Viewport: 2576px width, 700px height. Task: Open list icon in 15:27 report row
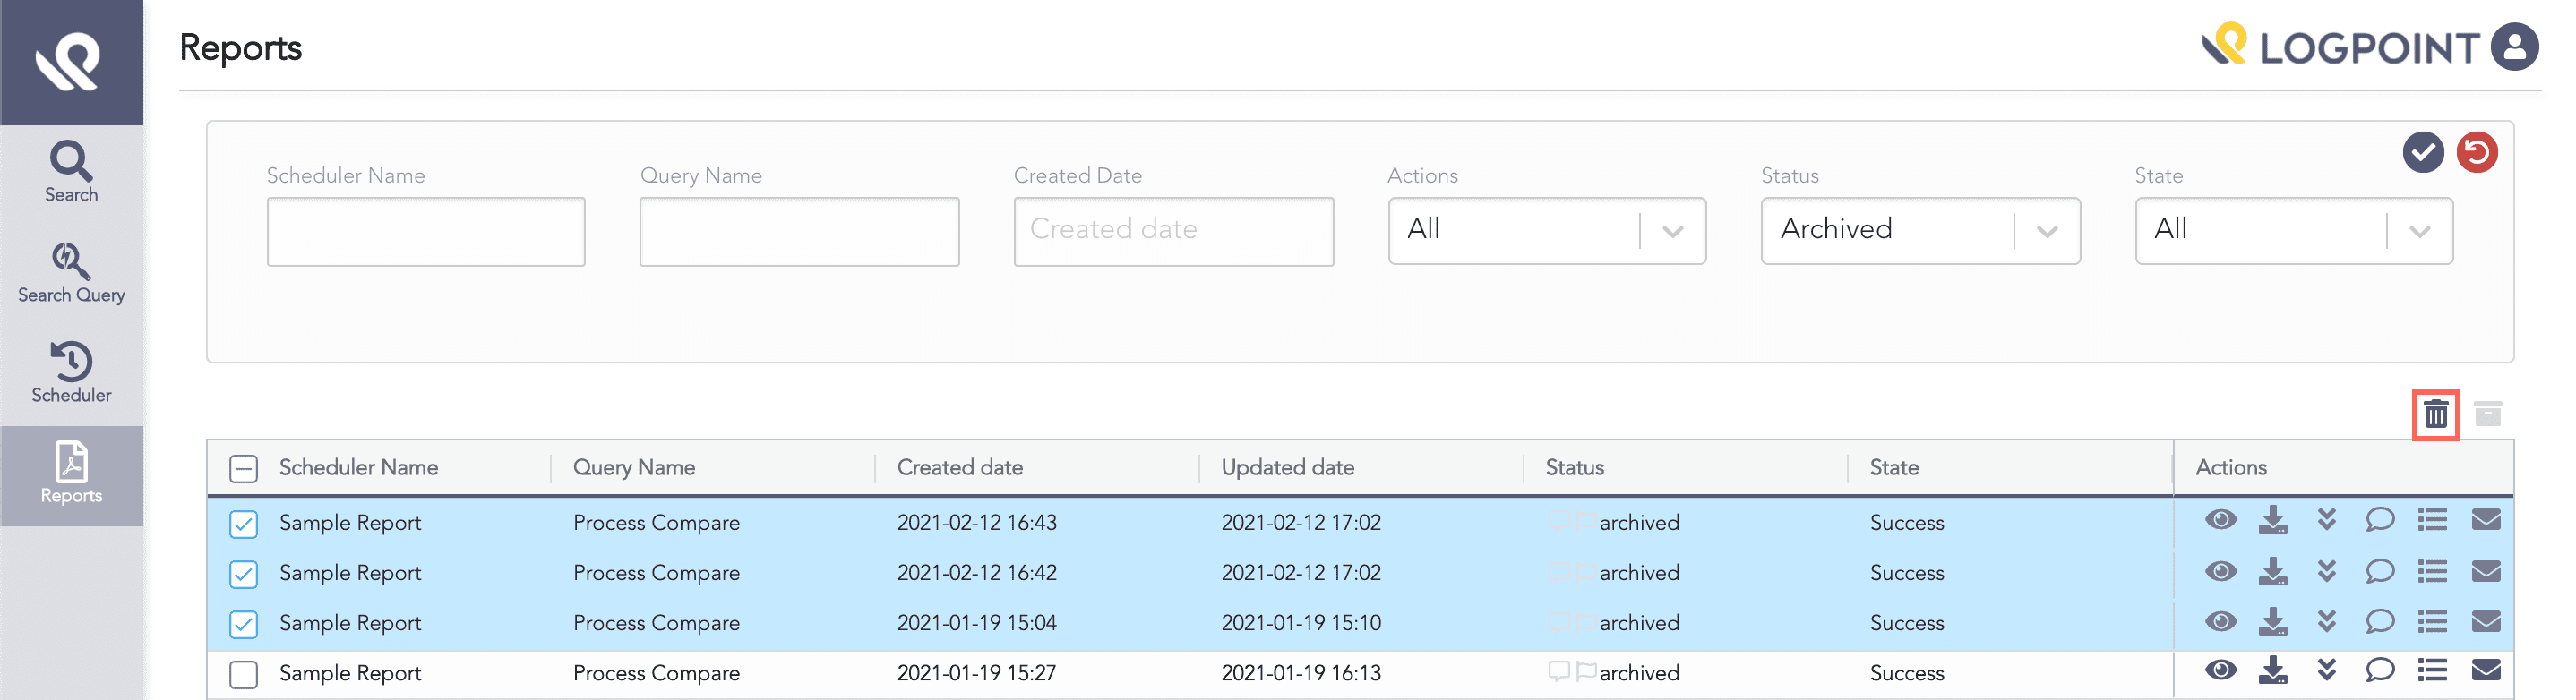pyautogui.click(x=2432, y=671)
